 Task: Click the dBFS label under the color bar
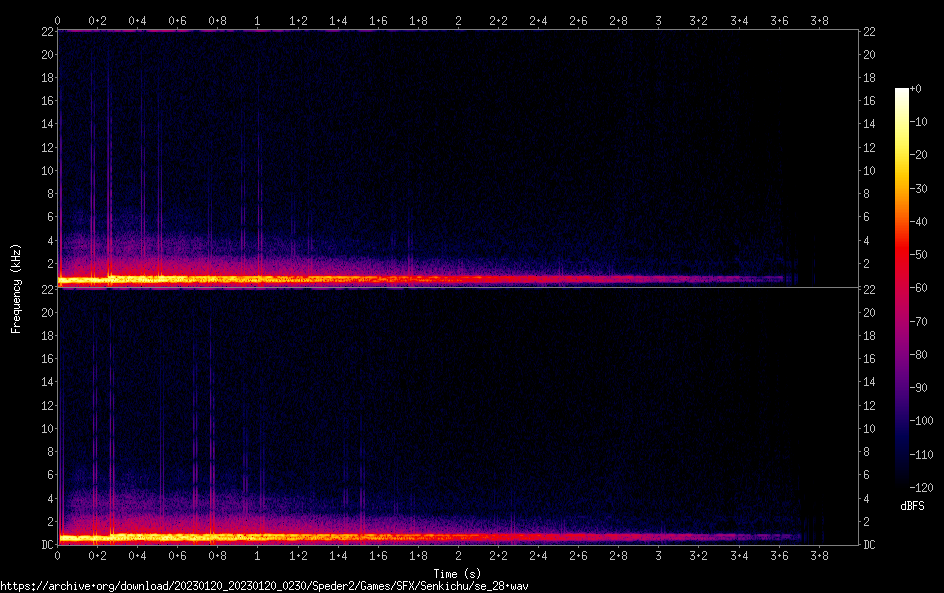click(x=912, y=507)
